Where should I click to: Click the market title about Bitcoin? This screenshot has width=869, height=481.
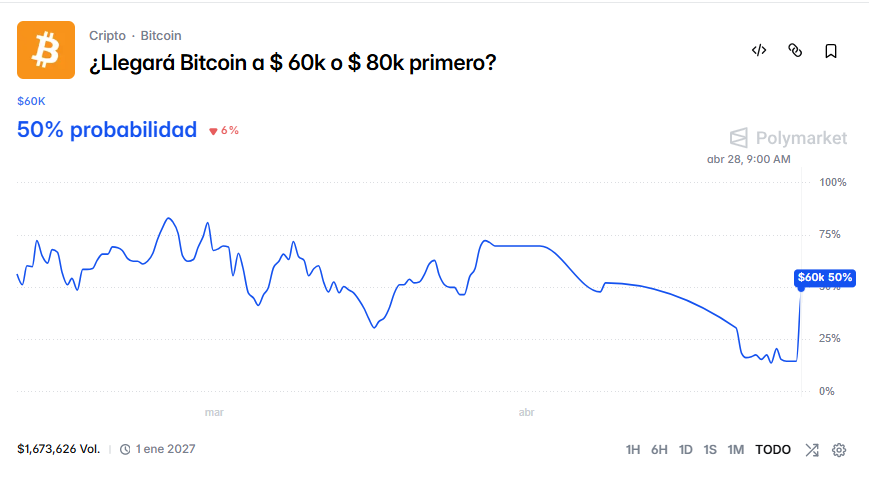point(293,63)
